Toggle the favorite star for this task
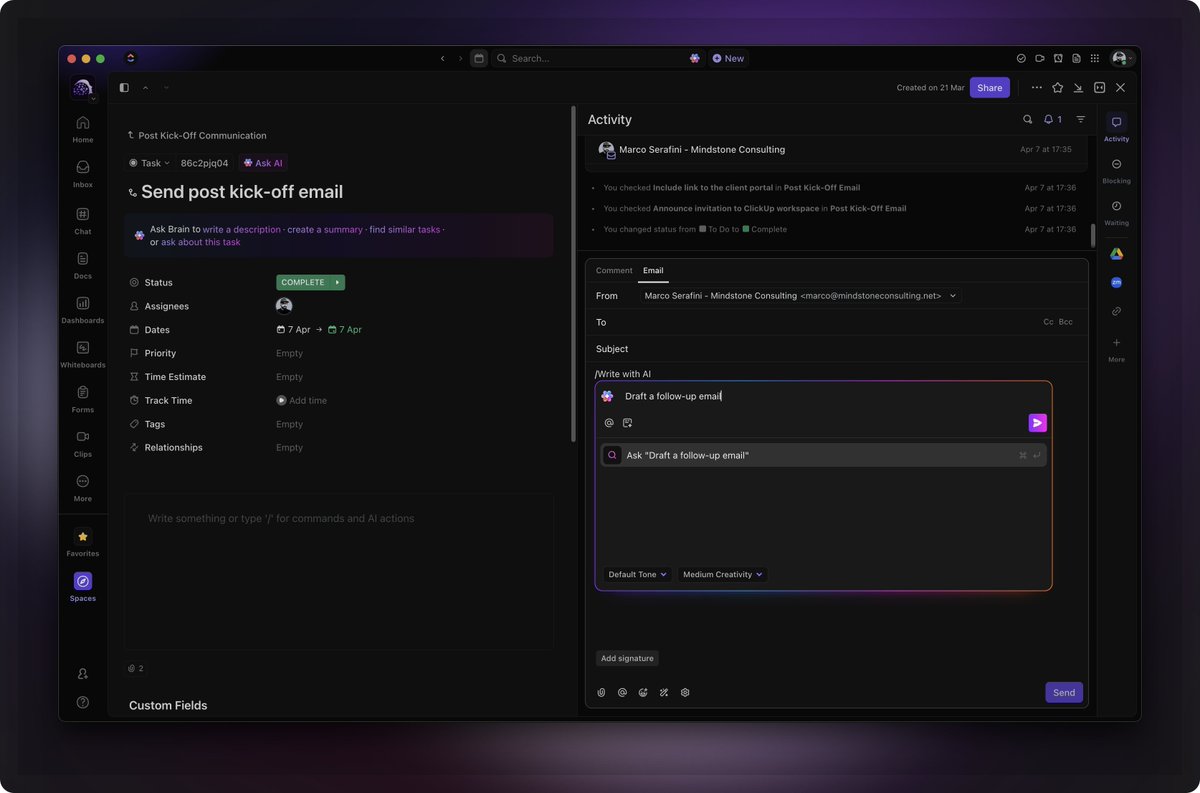Image resolution: width=1200 pixels, height=793 pixels. pyautogui.click(x=1057, y=87)
